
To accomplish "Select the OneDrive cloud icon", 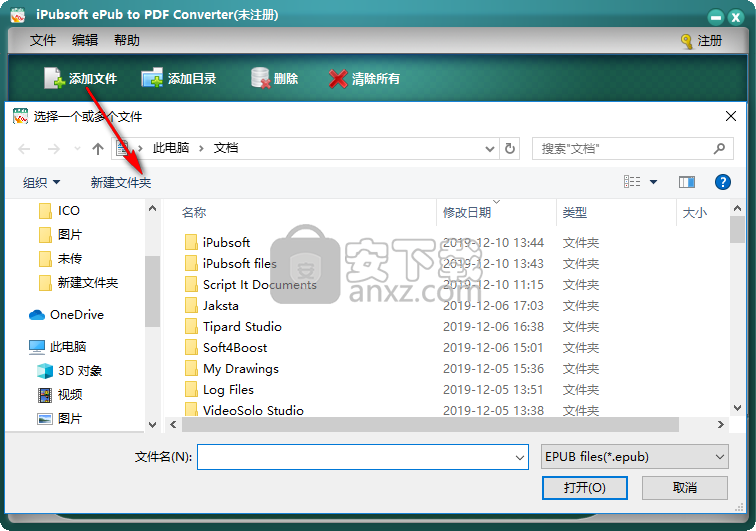I will 37,315.
